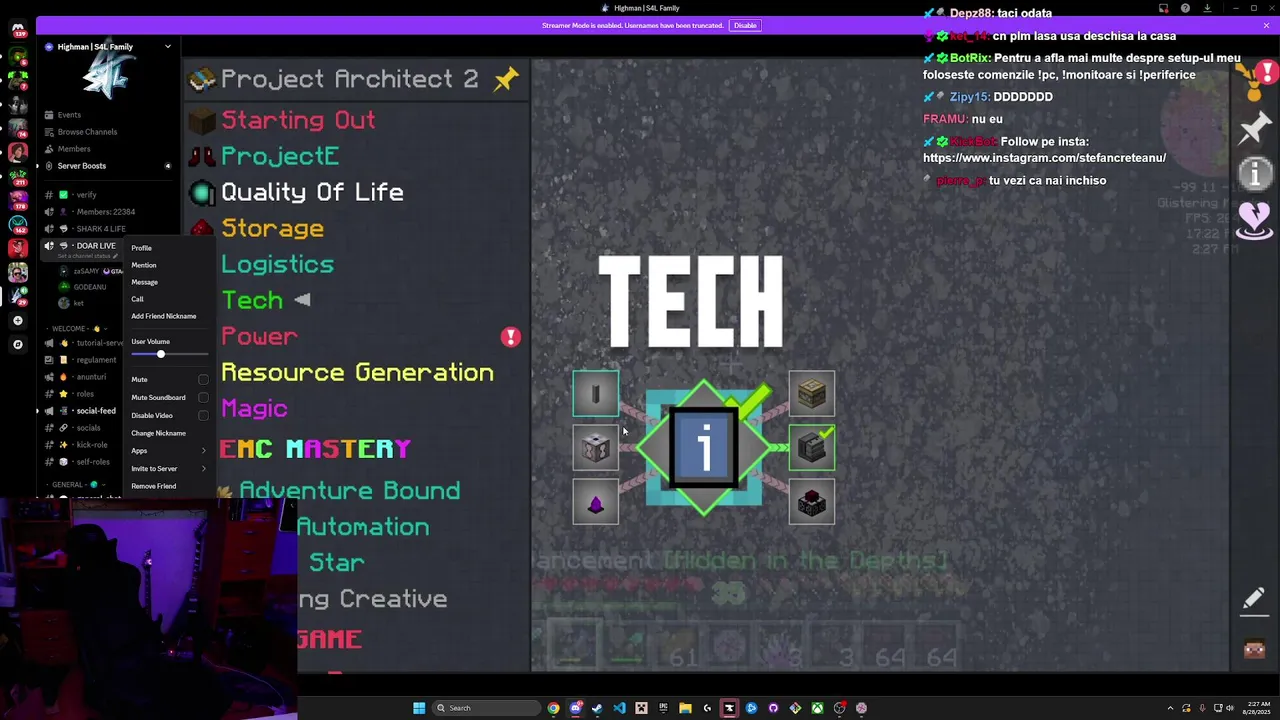Select the purple gem quest node
This screenshot has height=720, width=1280.
595,502
